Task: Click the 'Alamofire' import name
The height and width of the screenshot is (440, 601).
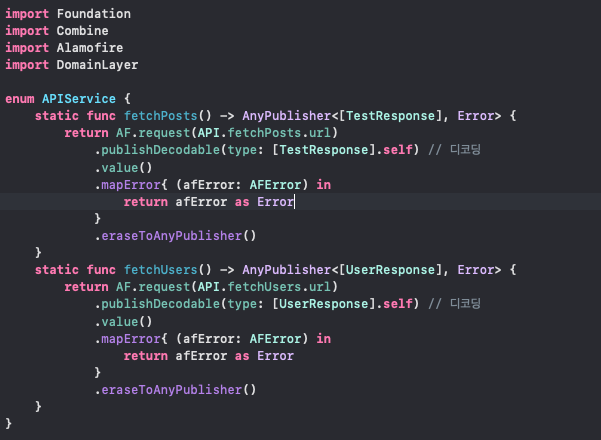Action: pyautogui.click(x=90, y=48)
